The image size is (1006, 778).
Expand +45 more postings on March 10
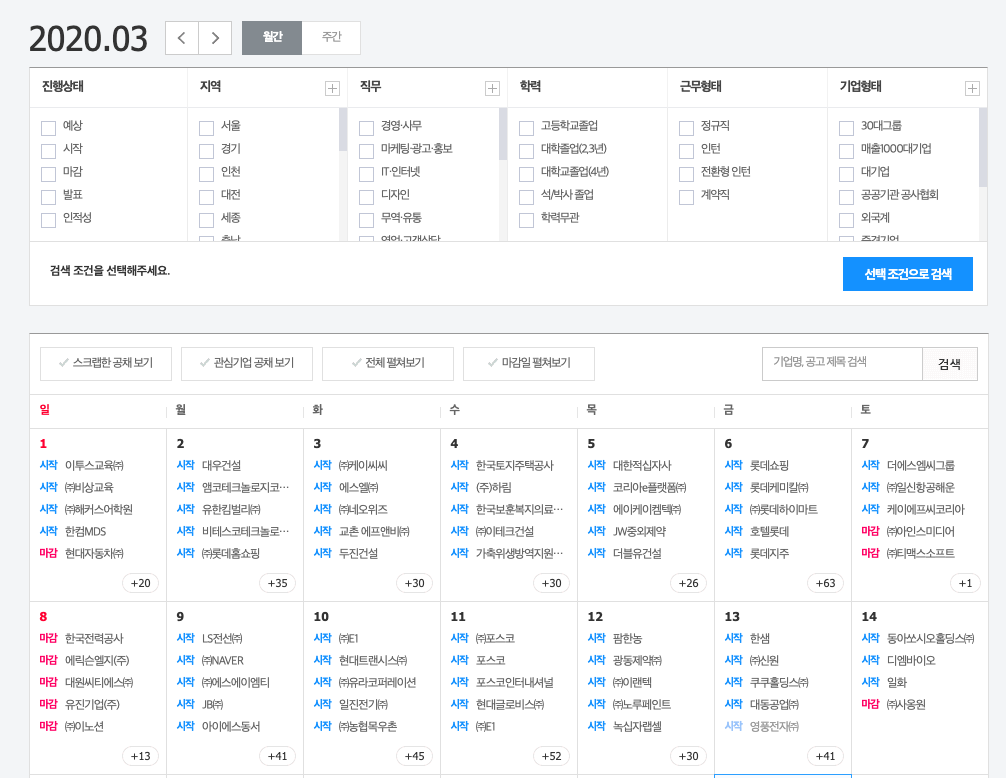click(x=414, y=756)
